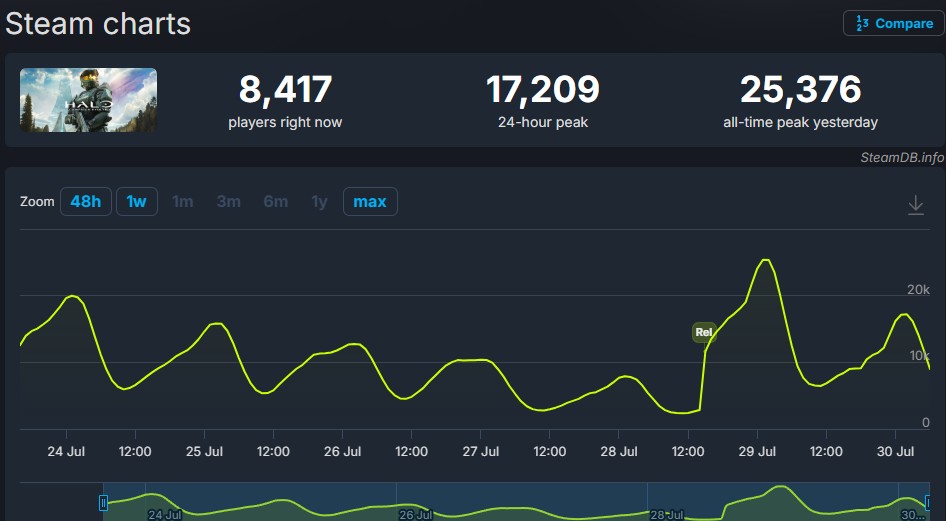This screenshot has width=946, height=521.
Task: Click the 25,376 all-time peak figure
Action: pos(801,90)
